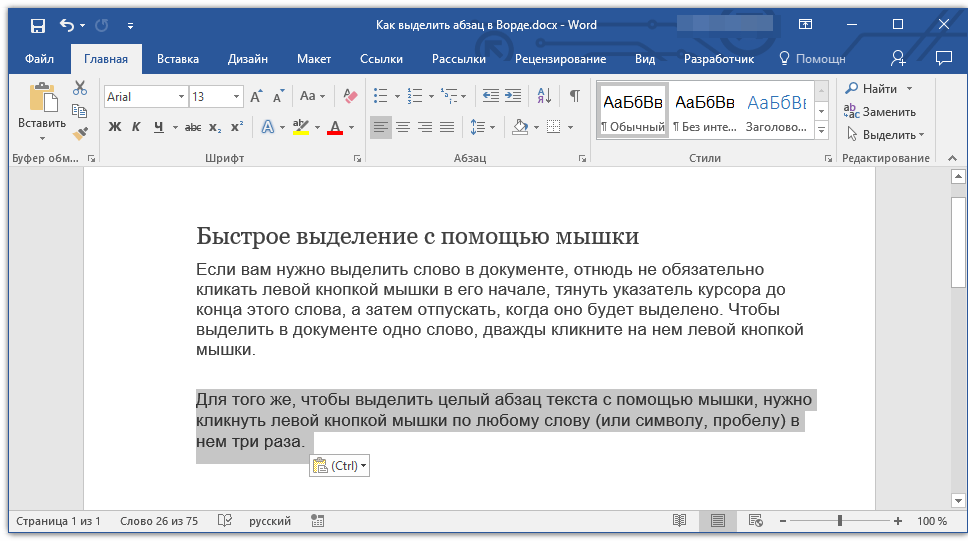The width and height of the screenshot is (968, 541).
Task: Expand the font size dropdown
Action: pos(237,97)
